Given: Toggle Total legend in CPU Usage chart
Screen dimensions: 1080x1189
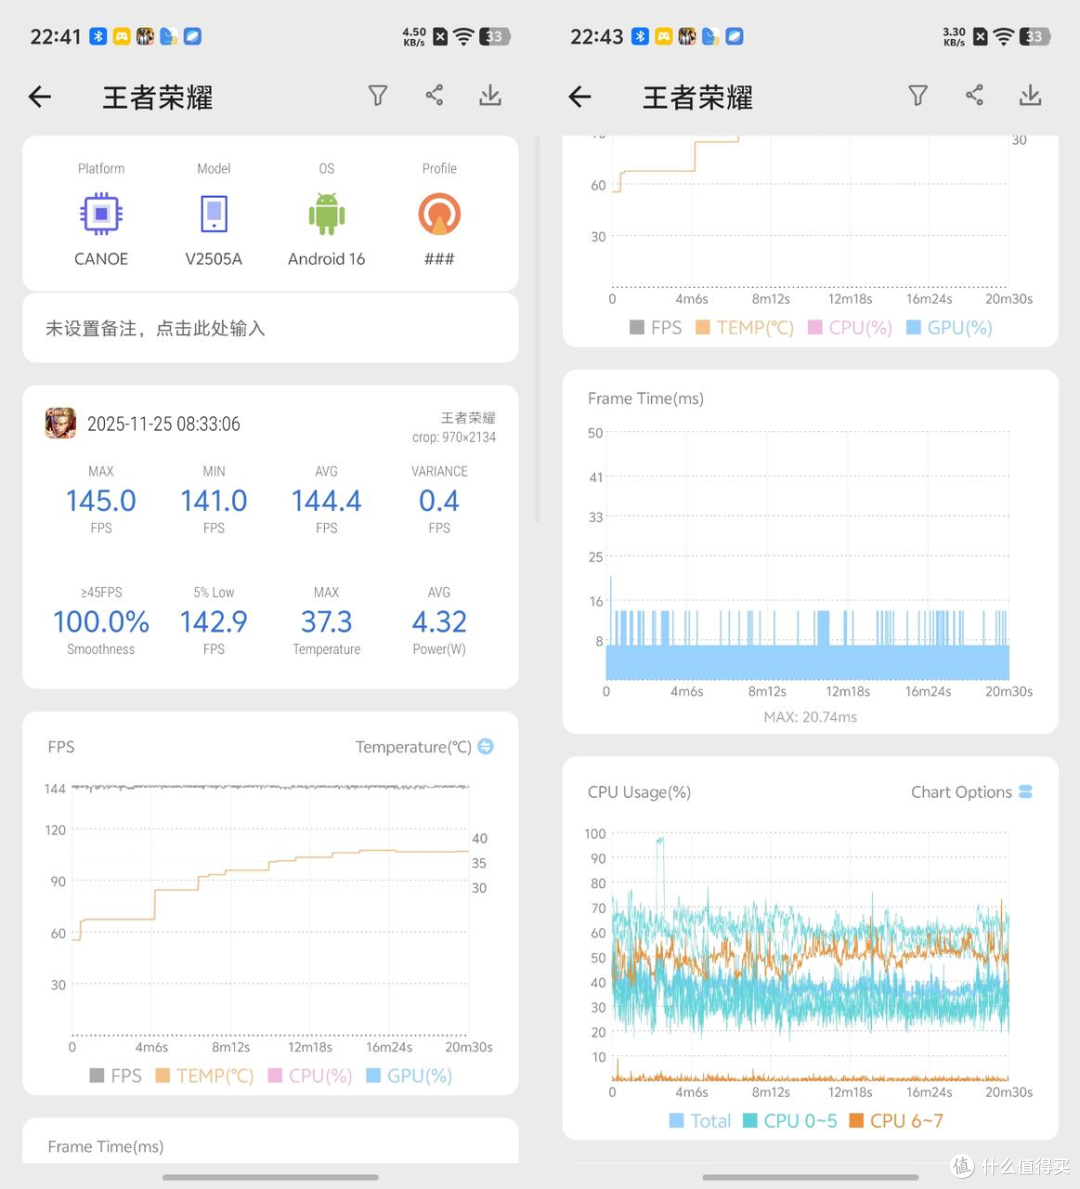Looking at the screenshot, I should coord(700,1121).
